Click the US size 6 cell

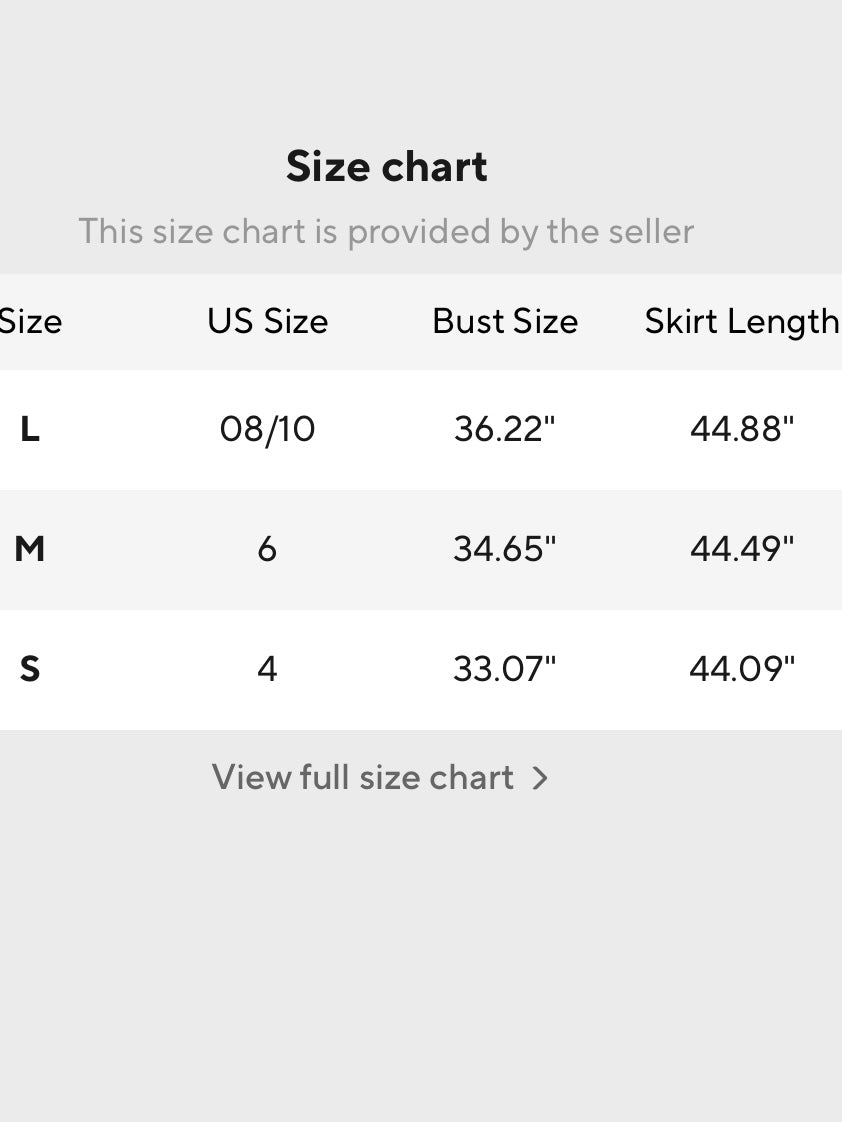(267, 549)
